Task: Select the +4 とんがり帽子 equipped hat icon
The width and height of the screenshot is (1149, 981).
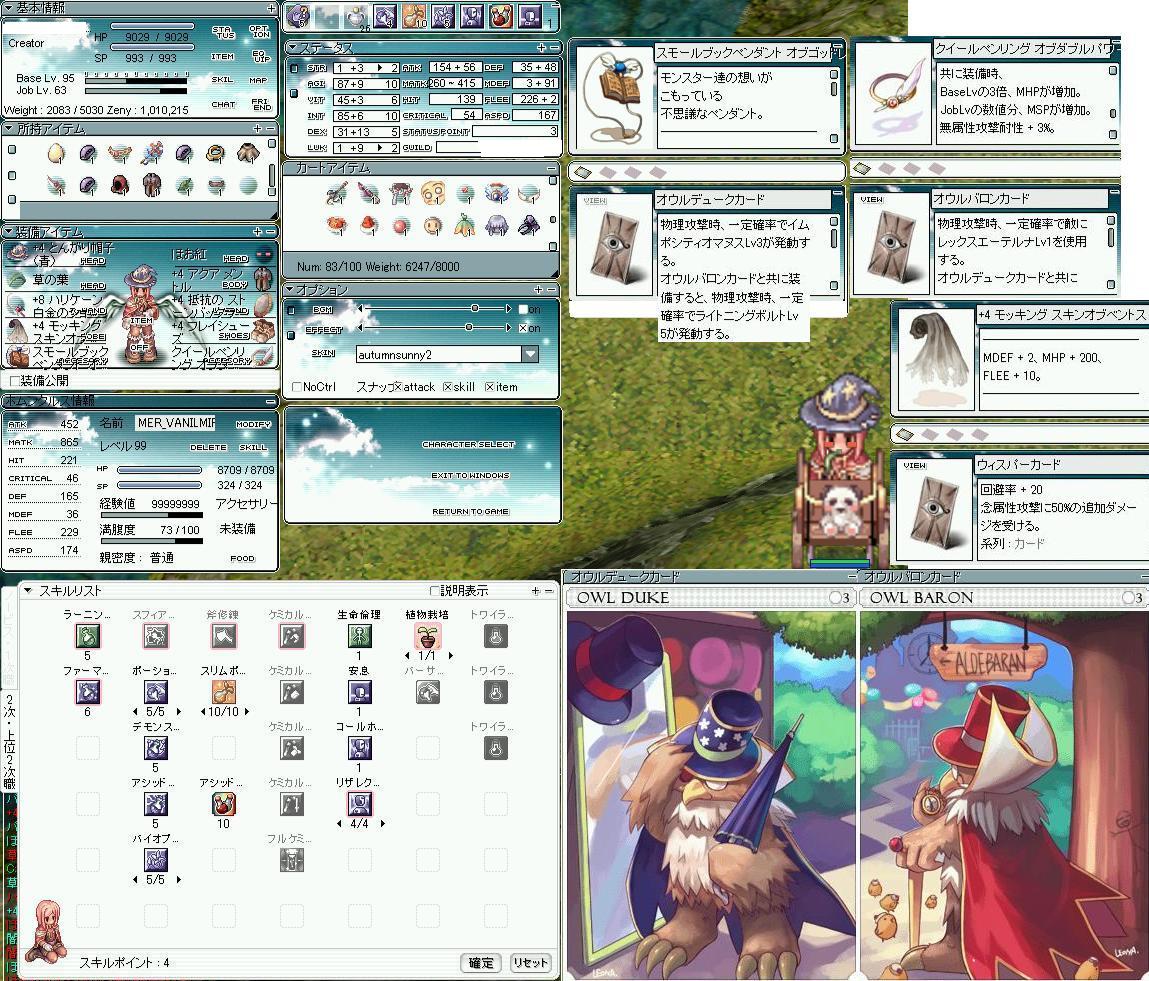Action: click(x=16, y=253)
